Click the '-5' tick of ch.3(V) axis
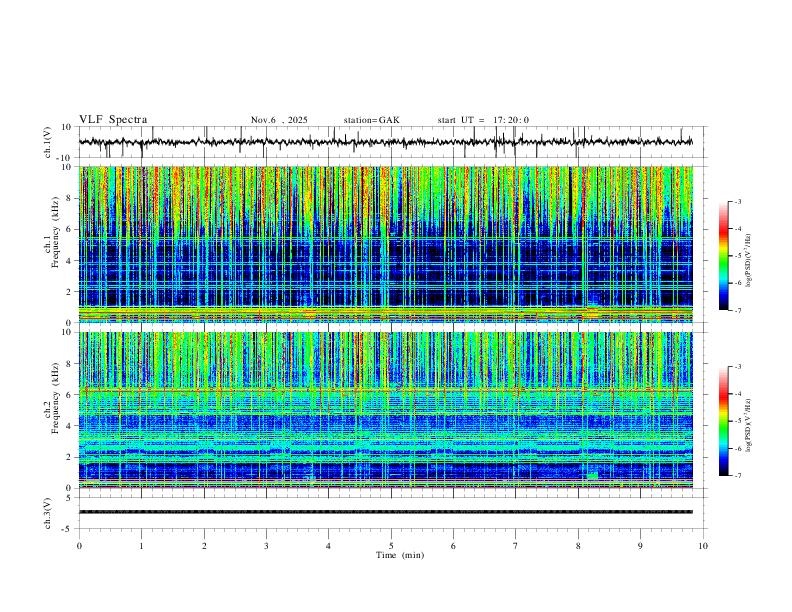The width and height of the screenshot is (792, 612). (x=68, y=529)
